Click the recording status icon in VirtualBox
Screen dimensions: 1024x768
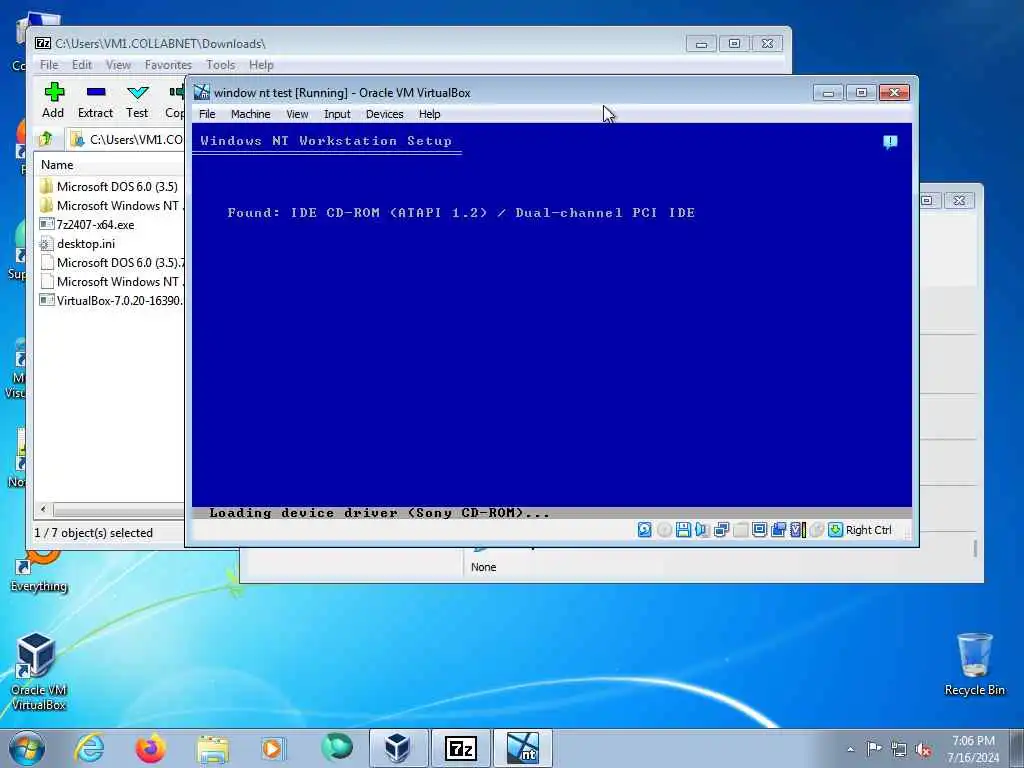pos(778,530)
